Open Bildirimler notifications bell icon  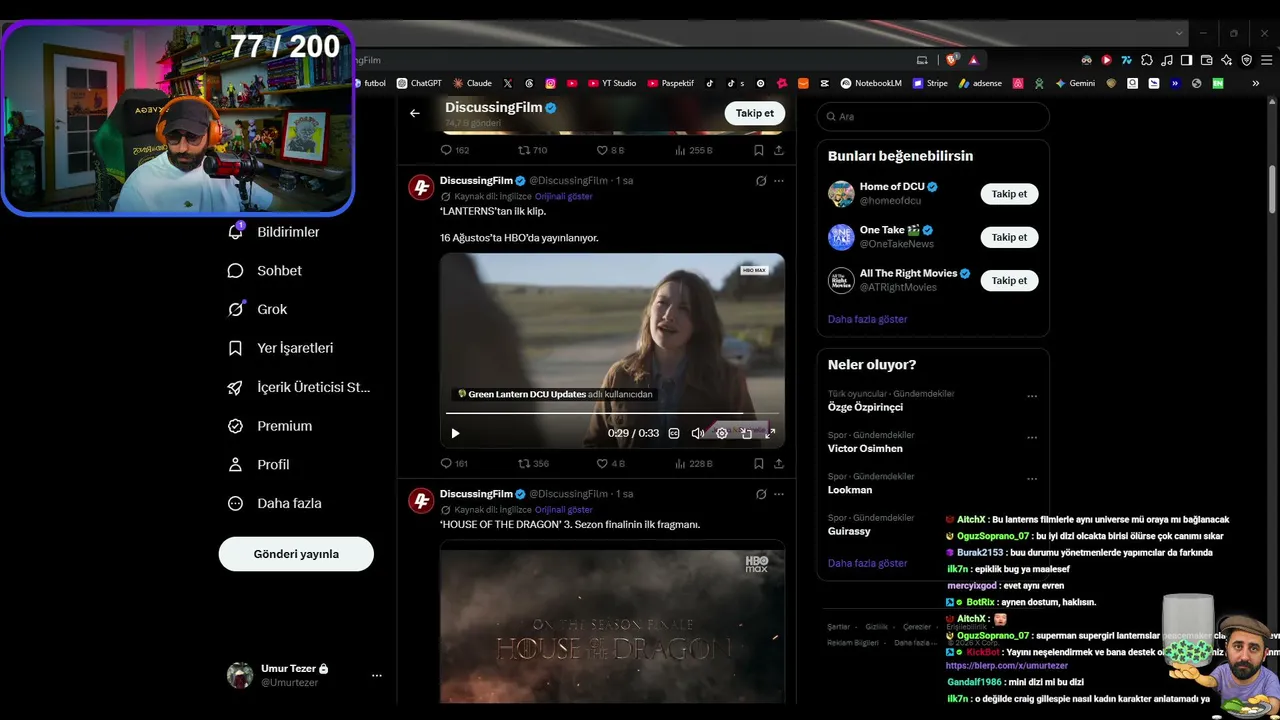pos(236,231)
